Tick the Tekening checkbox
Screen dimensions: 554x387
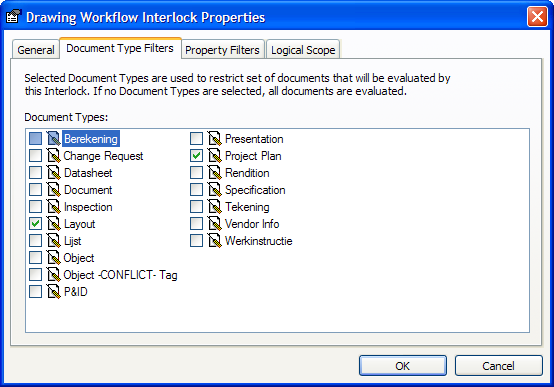(x=196, y=206)
